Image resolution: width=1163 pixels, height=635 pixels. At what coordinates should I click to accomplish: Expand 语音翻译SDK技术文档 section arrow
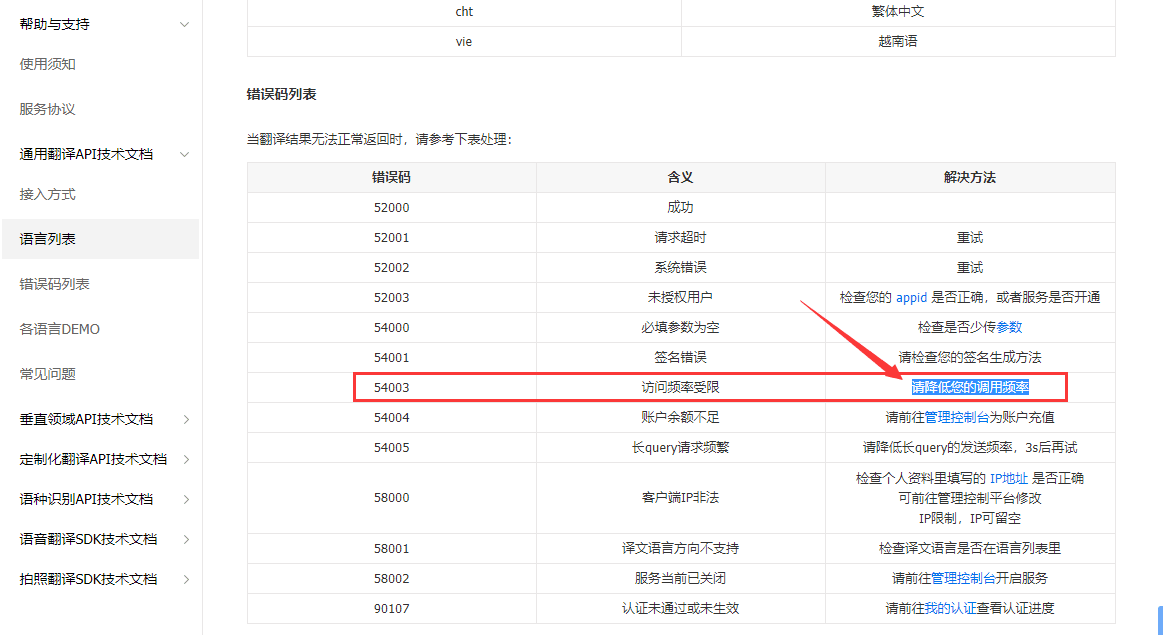click(186, 540)
